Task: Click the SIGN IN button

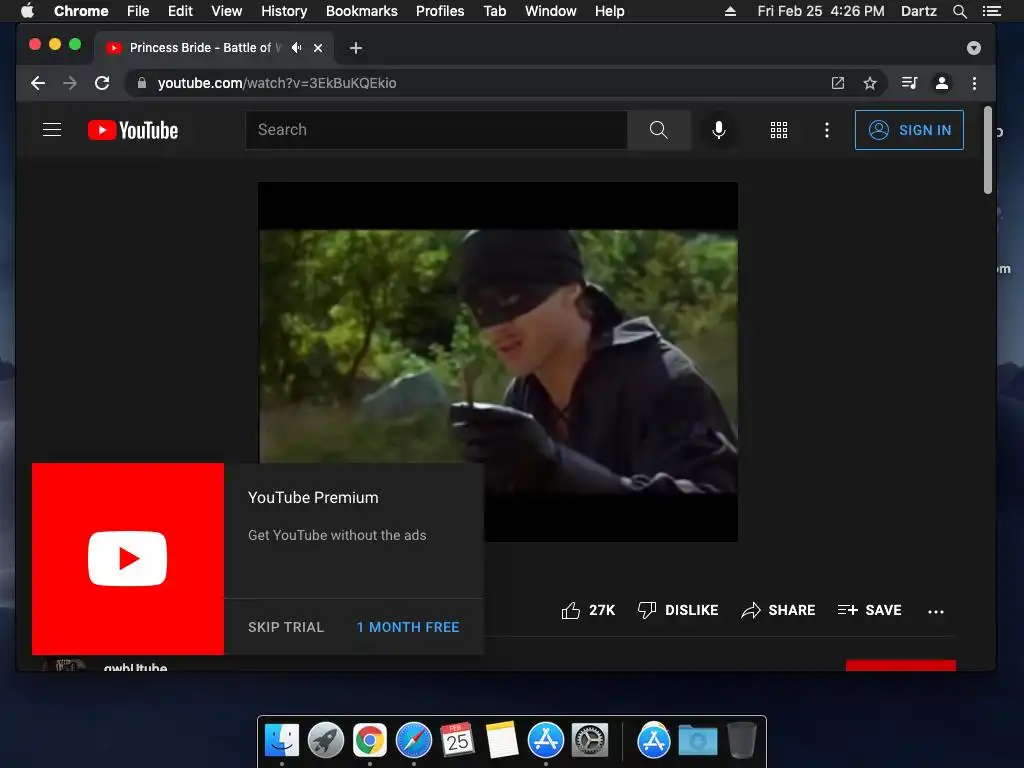Action: (909, 130)
